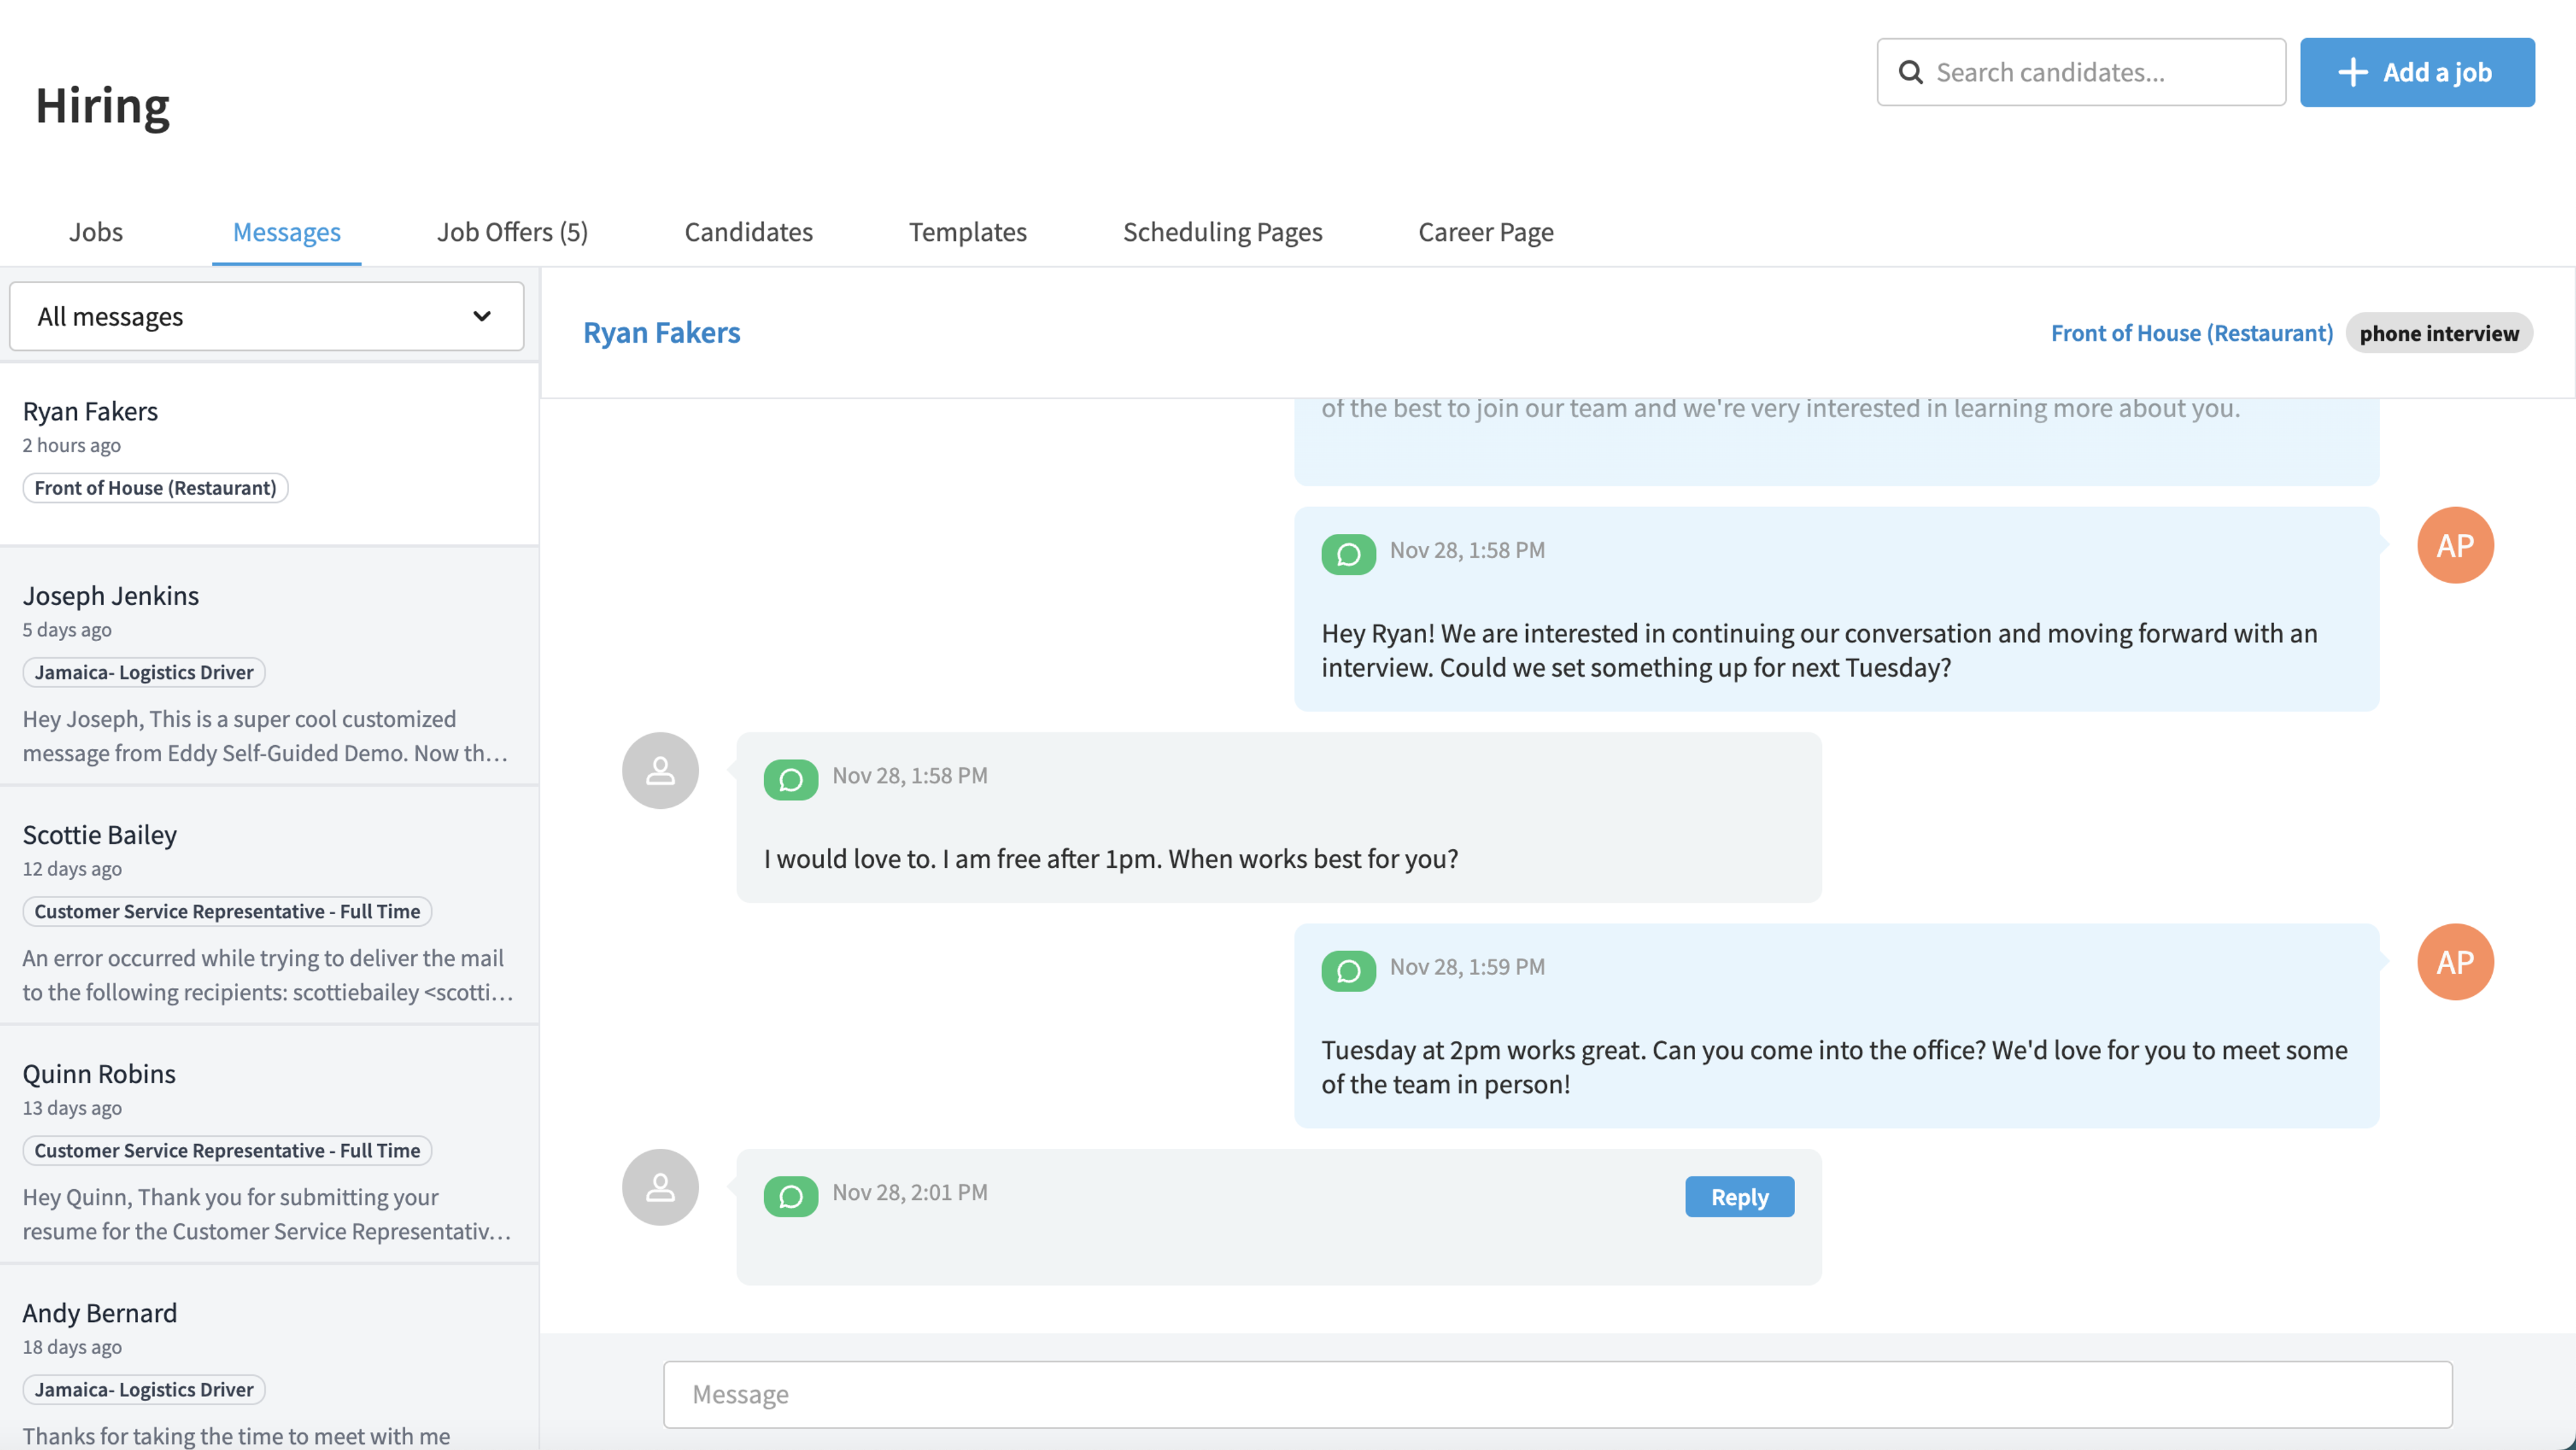Click the '18 days ago' timestamp
This screenshot has height=1450, width=2576.
[72, 1347]
